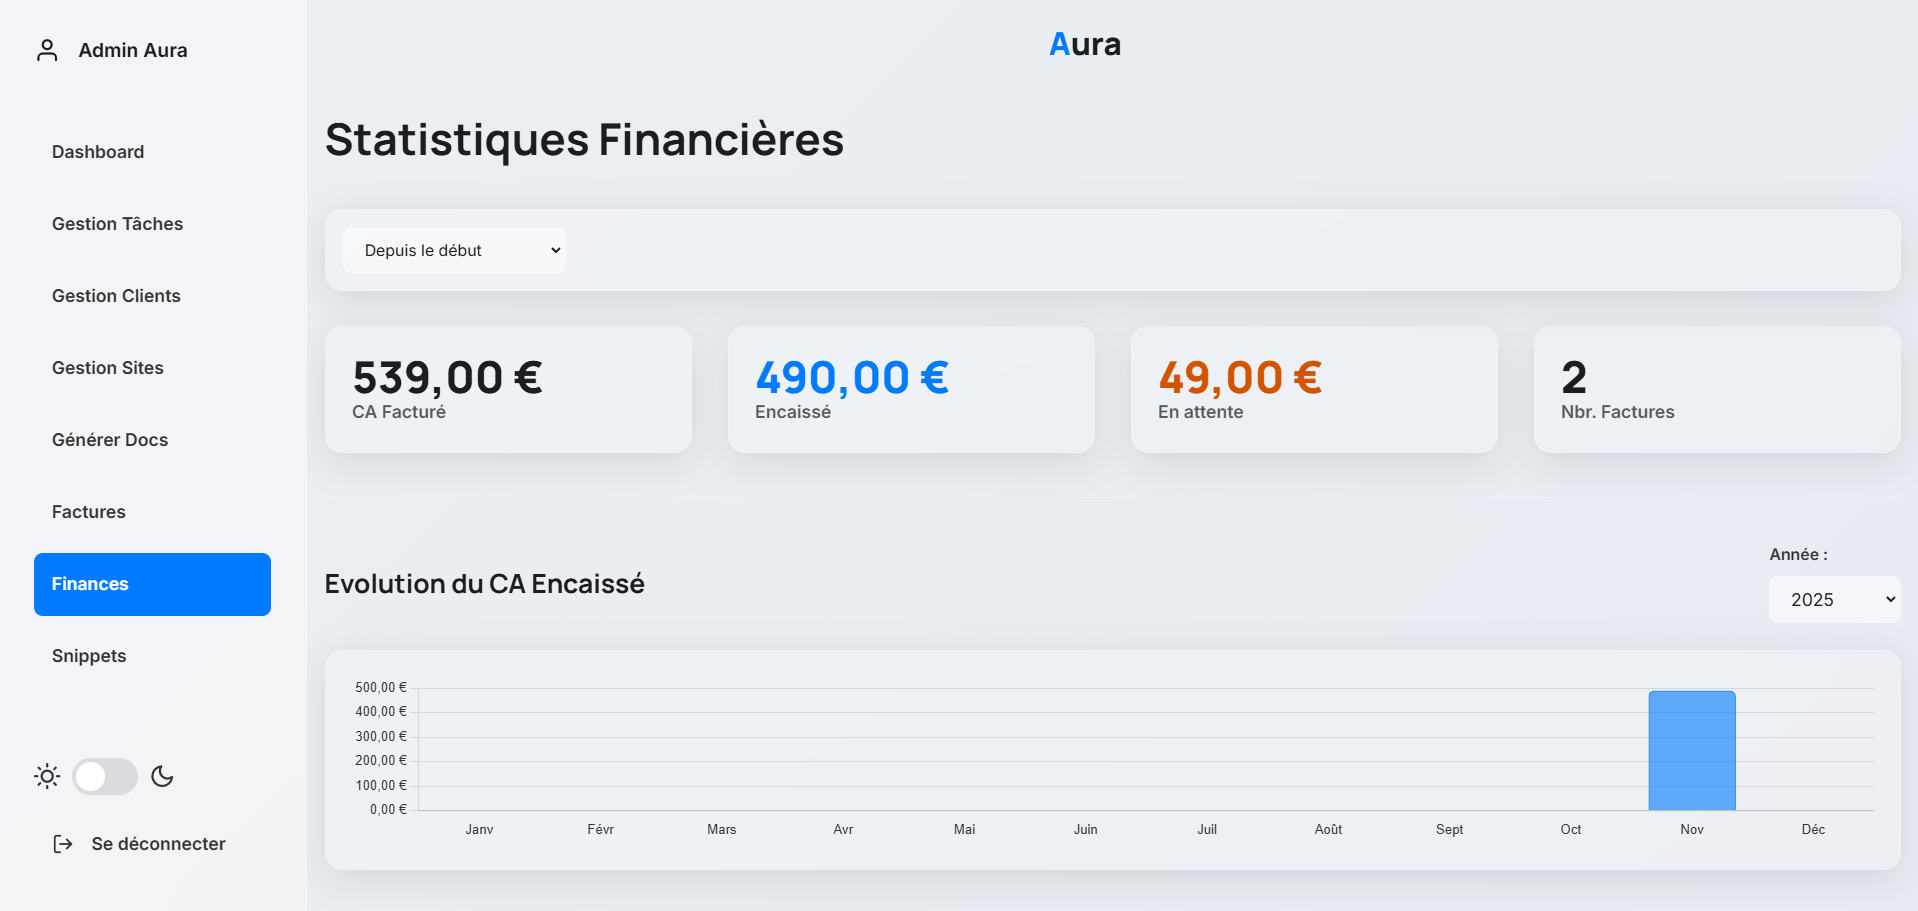Open the Factures section
The height and width of the screenshot is (911, 1918).
[x=88, y=511]
